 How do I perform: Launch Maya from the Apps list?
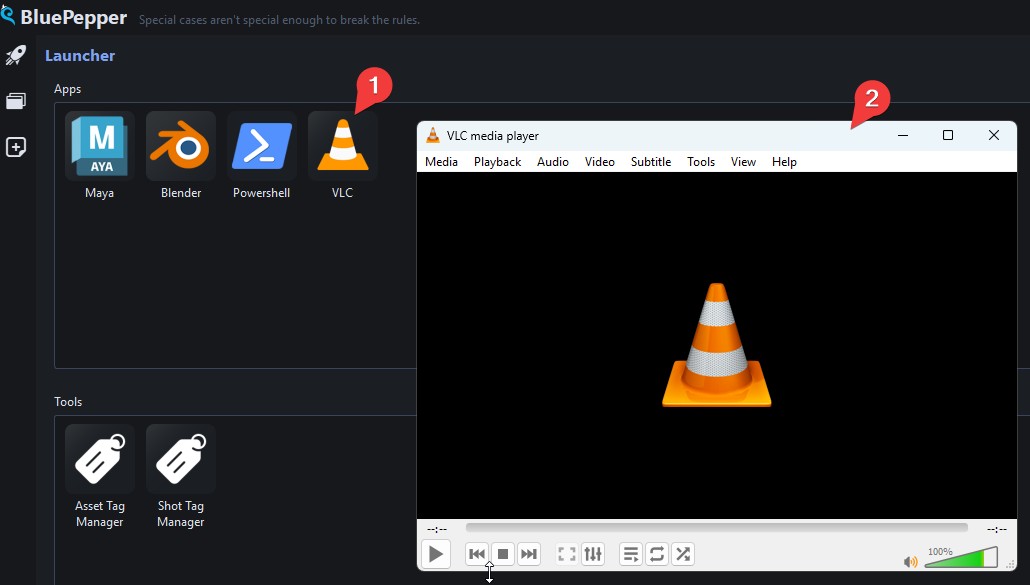100,146
